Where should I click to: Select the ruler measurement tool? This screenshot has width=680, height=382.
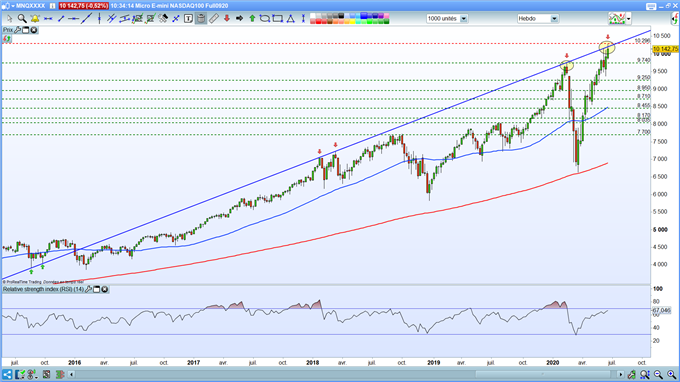pyautogui.click(x=214, y=19)
